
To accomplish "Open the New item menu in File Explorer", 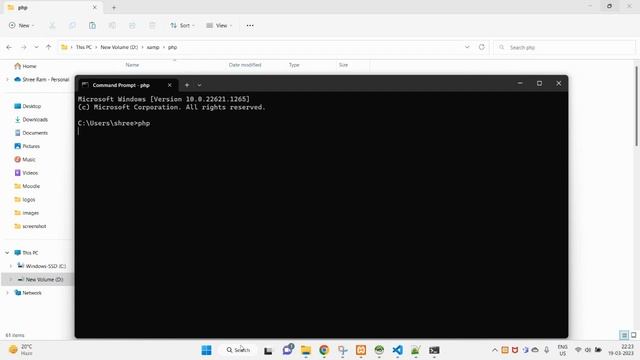I will pyautogui.click(x=21, y=25).
